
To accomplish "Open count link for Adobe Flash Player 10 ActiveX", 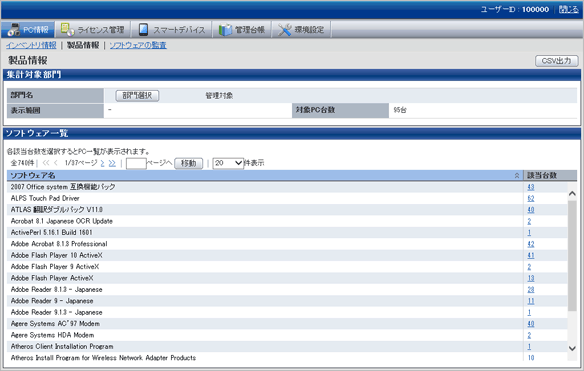I will 531,256.
